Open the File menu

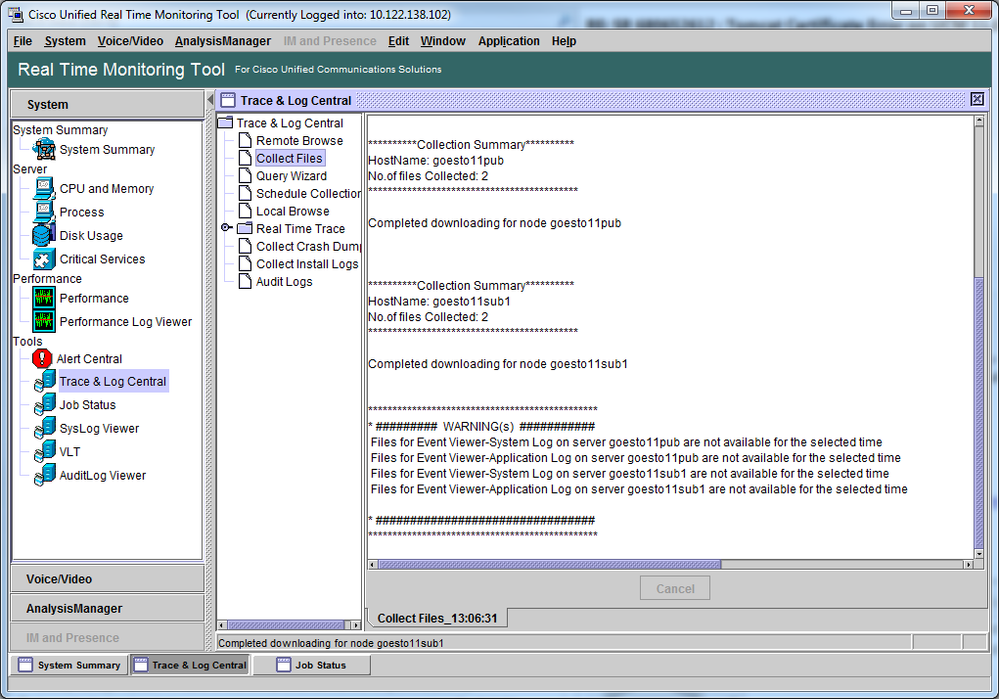[x=23, y=41]
